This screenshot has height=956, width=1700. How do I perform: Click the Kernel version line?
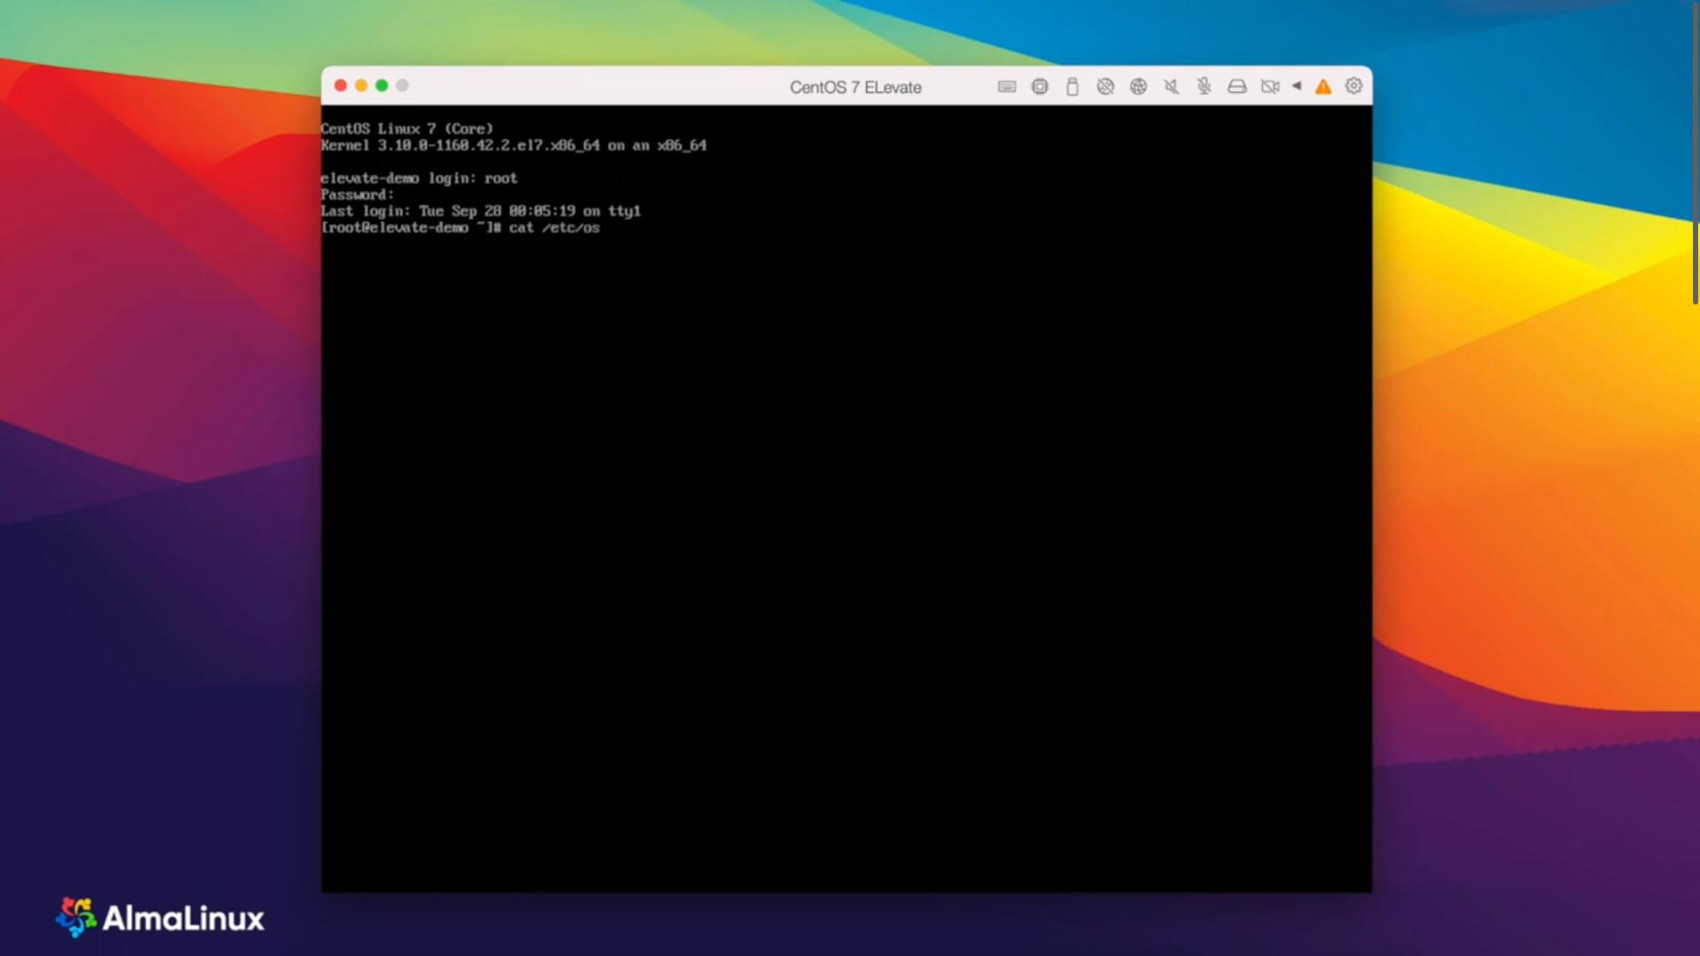[x=514, y=145]
